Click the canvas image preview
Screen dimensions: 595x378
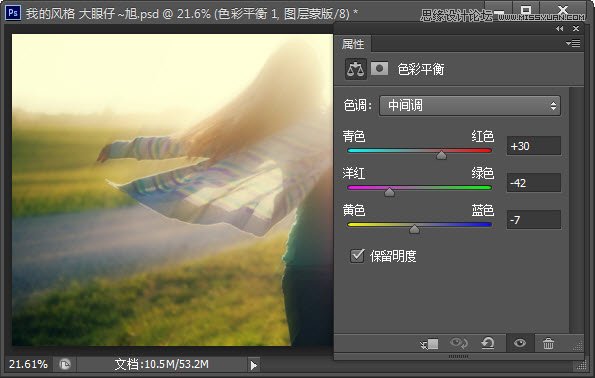172,190
